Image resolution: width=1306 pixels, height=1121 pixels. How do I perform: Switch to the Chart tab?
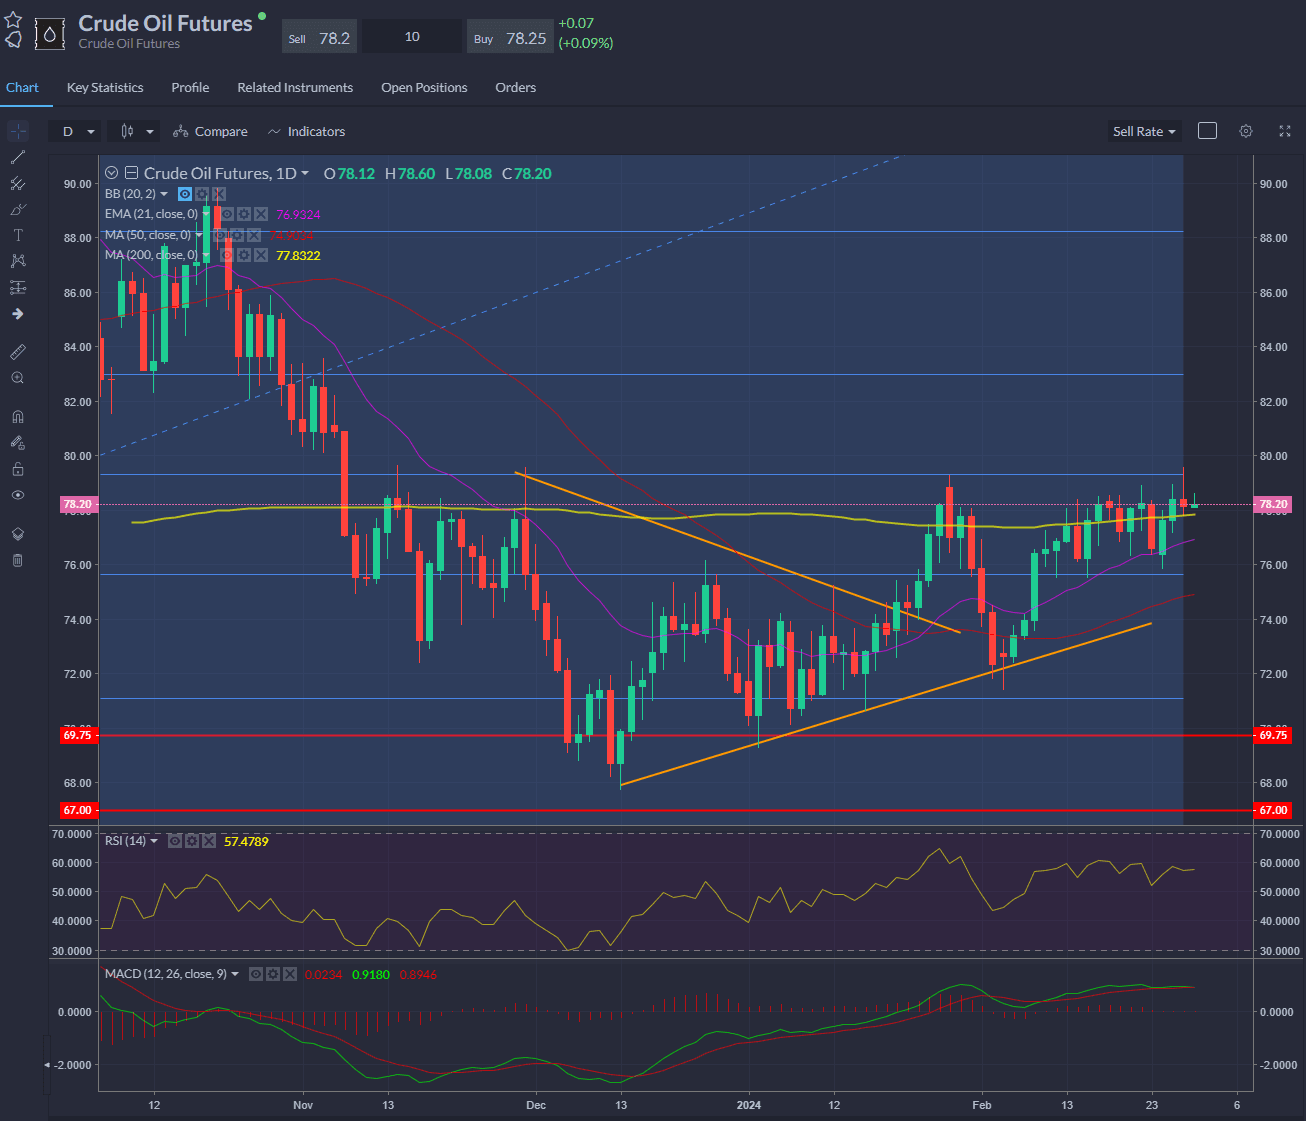tap(22, 87)
